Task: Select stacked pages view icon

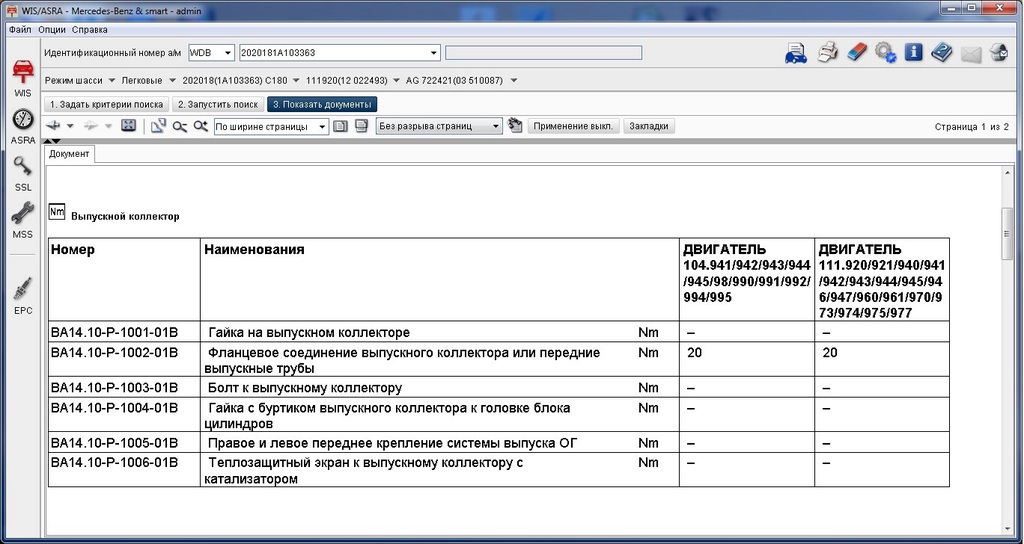Action: (361, 126)
